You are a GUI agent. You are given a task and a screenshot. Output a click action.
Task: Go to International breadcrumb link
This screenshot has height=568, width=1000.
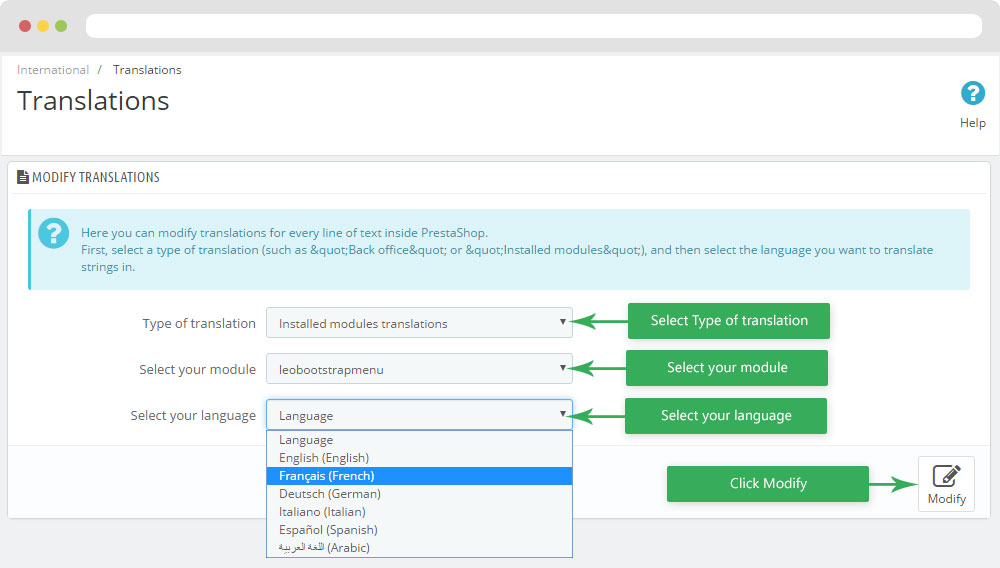pos(53,70)
